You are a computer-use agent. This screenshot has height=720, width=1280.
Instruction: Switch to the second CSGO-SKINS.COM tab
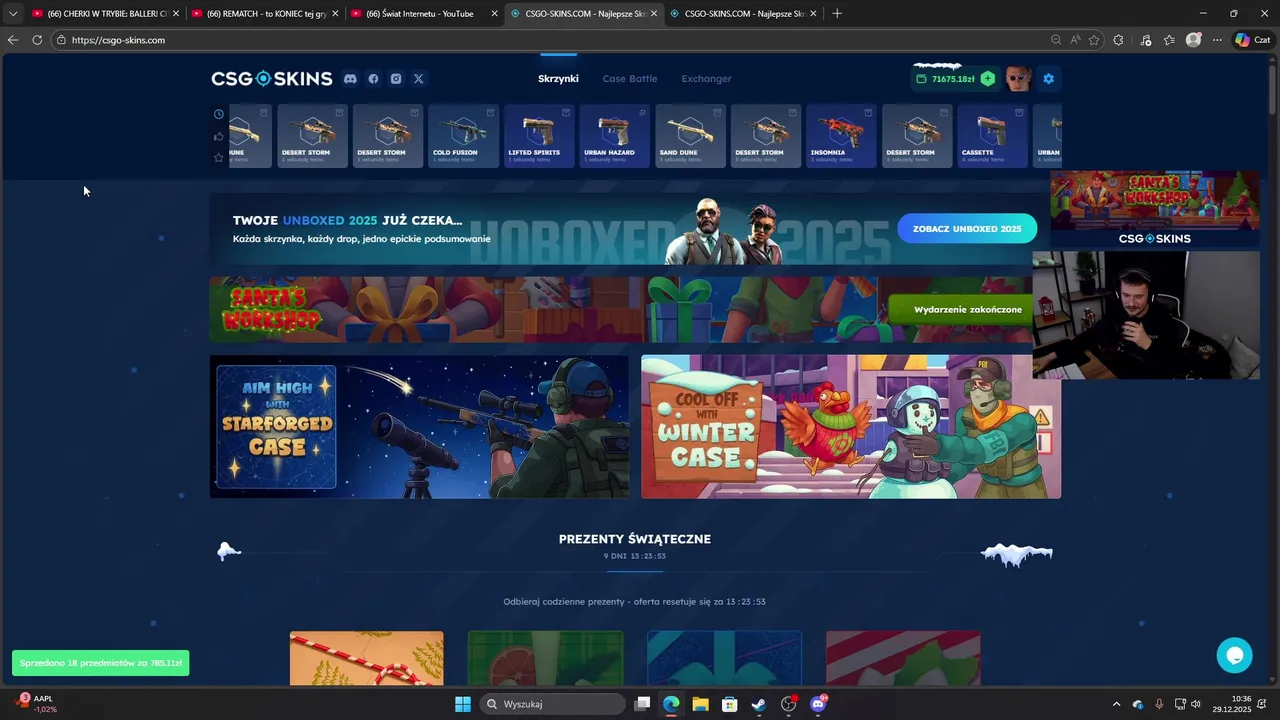[743, 14]
